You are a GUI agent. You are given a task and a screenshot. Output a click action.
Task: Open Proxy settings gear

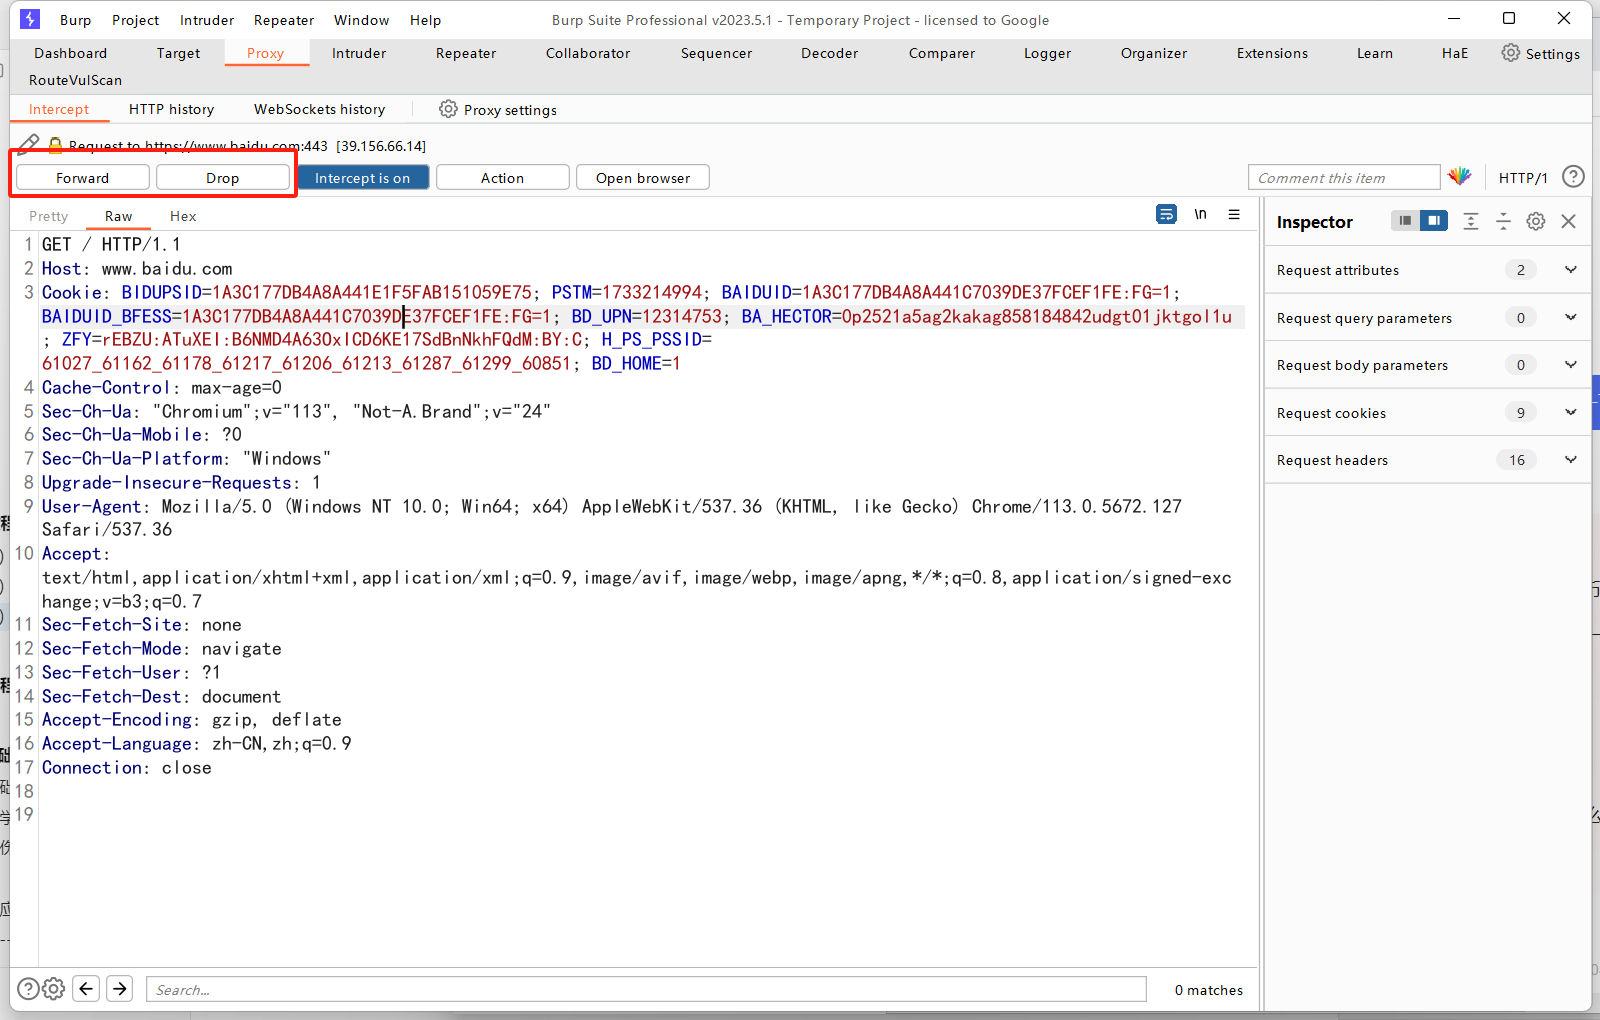click(x=448, y=109)
